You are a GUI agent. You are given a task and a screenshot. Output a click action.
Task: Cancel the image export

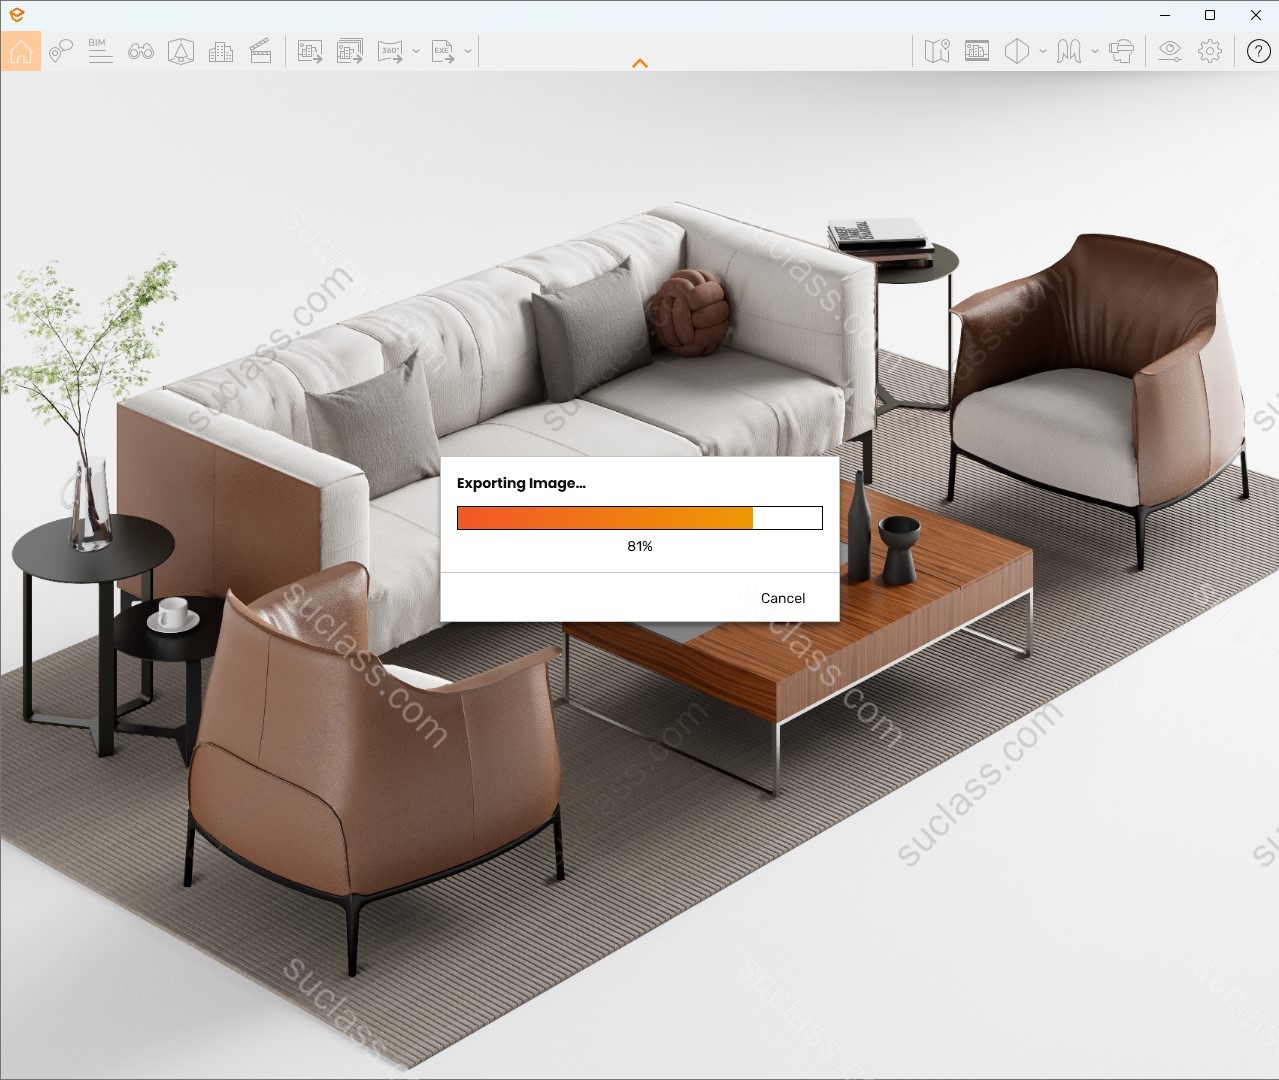pyautogui.click(x=783, y=598)
